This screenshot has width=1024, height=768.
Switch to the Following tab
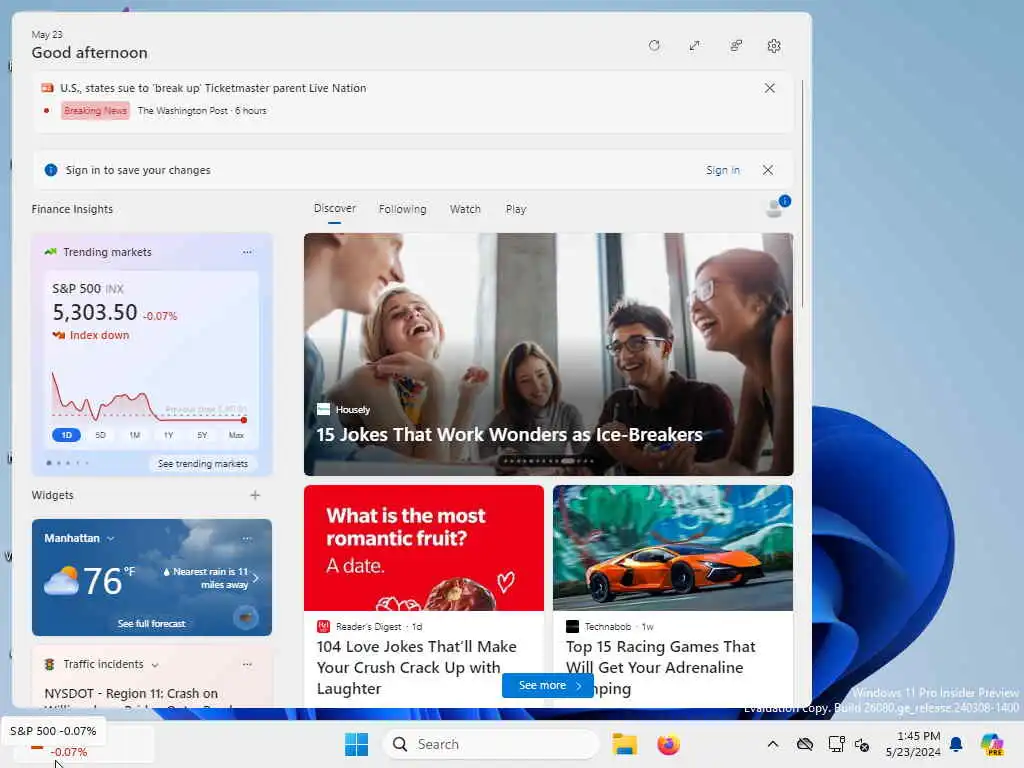402,209
